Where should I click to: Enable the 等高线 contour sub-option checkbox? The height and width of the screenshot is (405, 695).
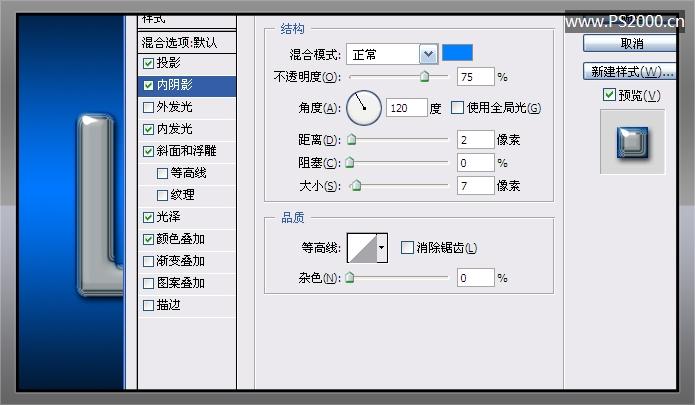point(163,173)
